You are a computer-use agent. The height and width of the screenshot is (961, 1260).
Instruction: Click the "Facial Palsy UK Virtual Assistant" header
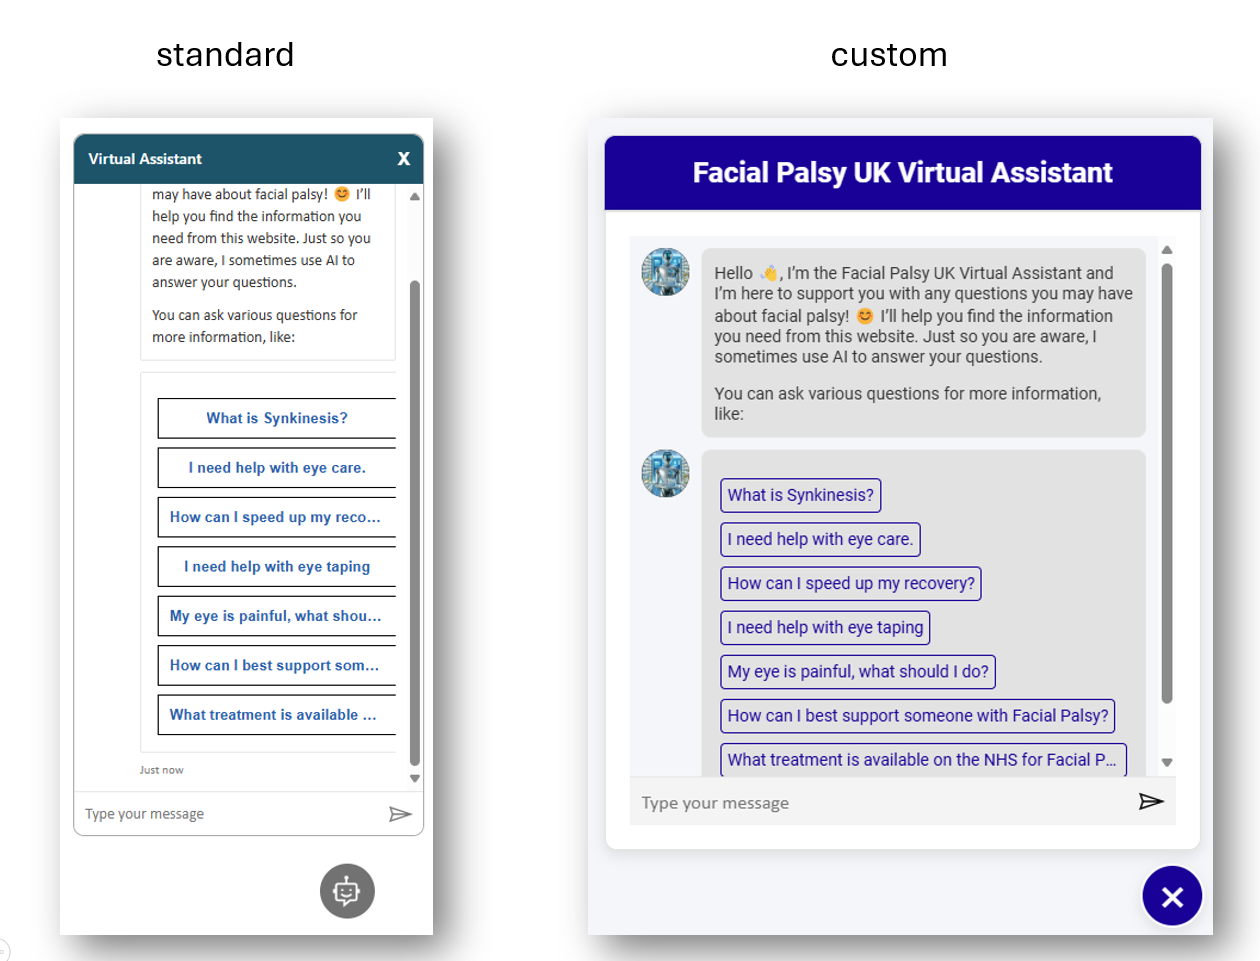pyautogui.click(x=902, y=172)
